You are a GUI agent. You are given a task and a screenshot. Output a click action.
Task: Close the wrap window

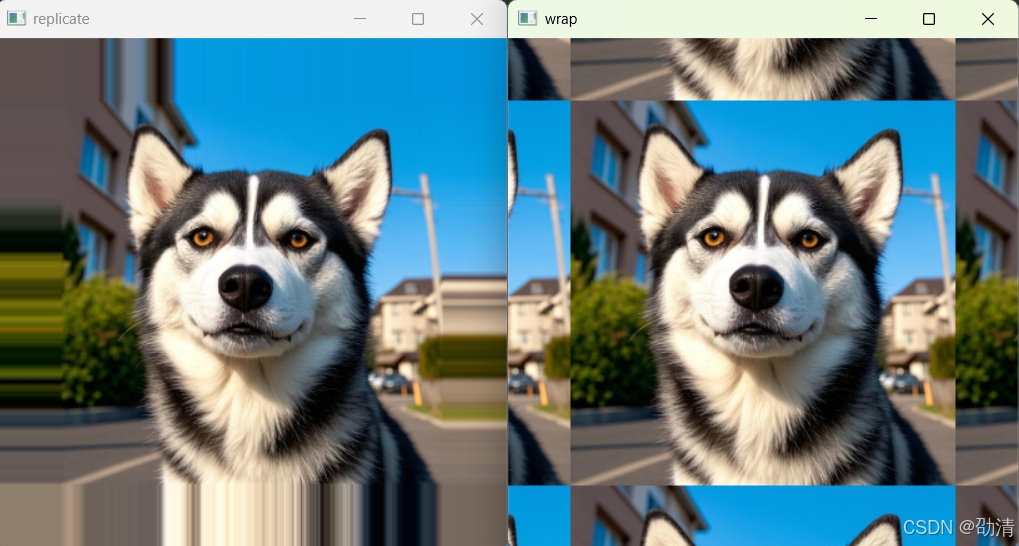coord(988,19)
